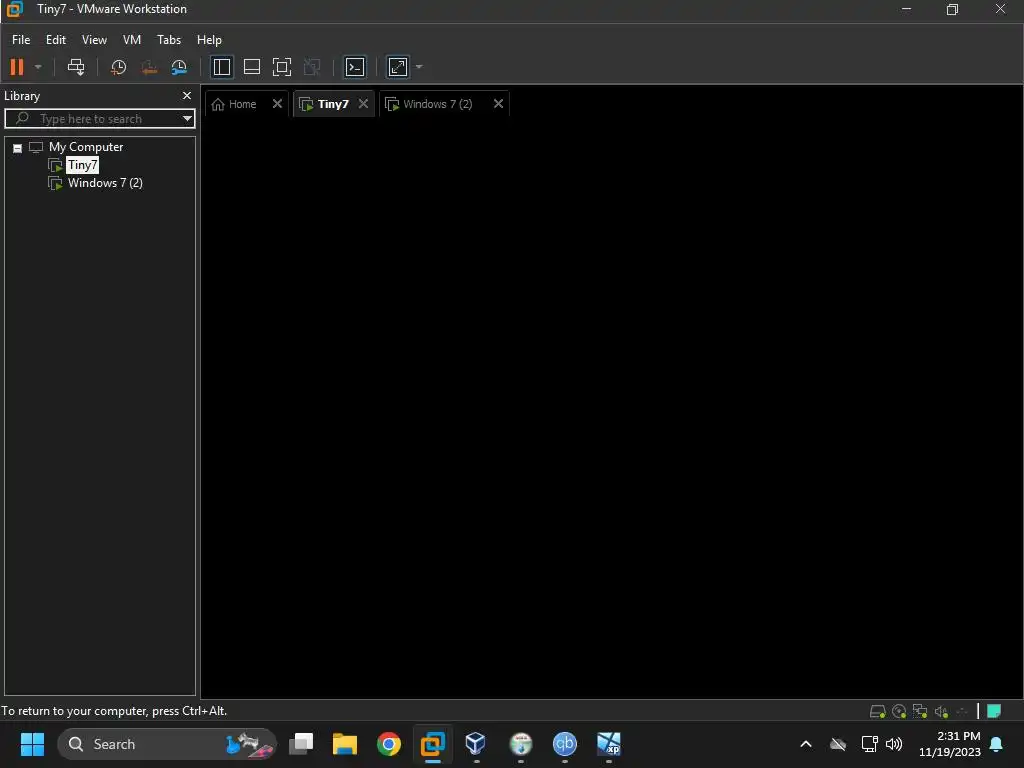Click the 2:31 PM clock and date
The image size is (1024, 768).
[950, 744]
